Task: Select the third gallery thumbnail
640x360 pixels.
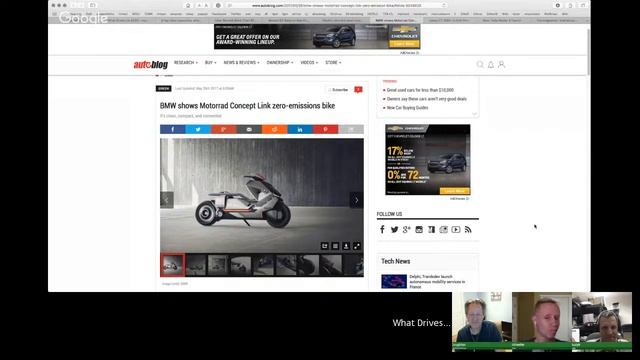Action: click(x=218, y=265)
